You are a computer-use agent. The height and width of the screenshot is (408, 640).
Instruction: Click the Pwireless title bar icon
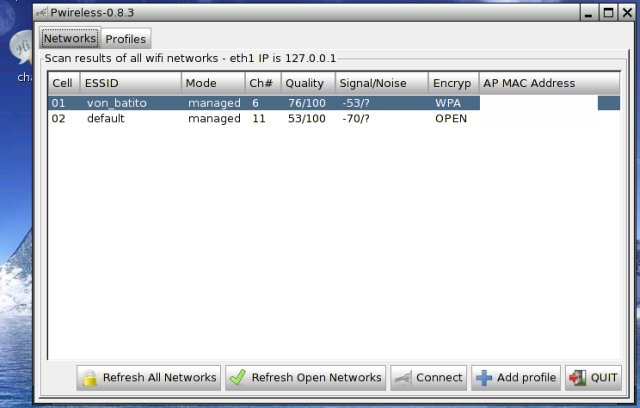[x=42, y=13]
